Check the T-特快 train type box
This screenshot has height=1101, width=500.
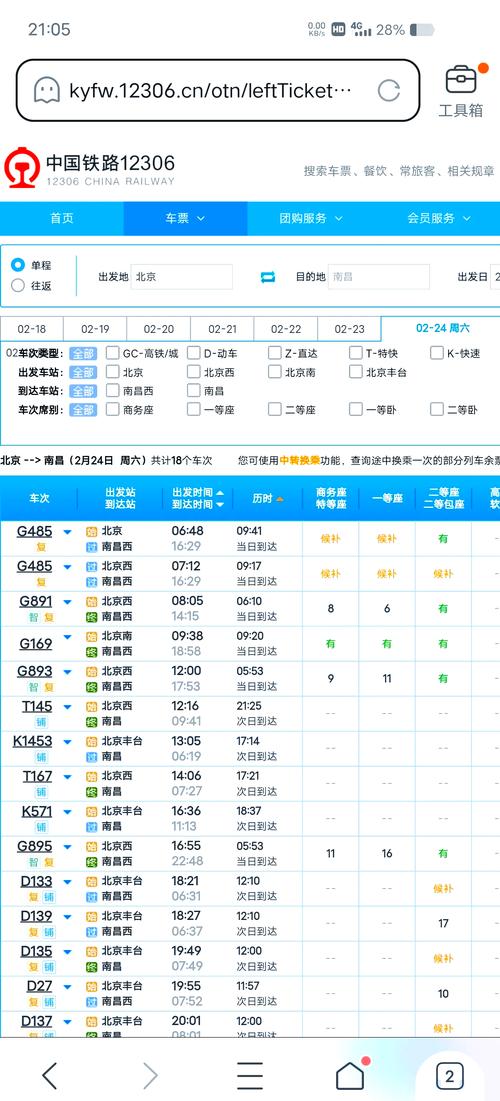click(355, 353)
